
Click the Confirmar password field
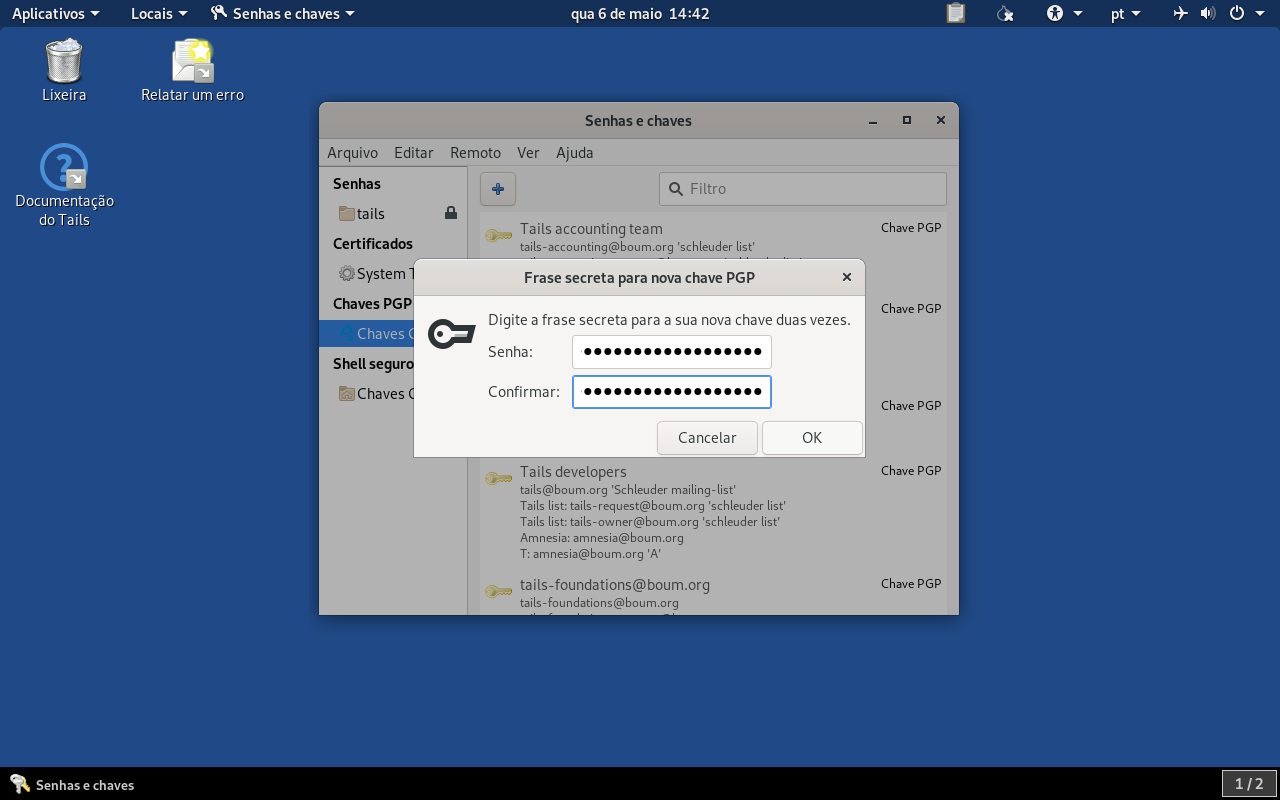(x=672, y=391)
